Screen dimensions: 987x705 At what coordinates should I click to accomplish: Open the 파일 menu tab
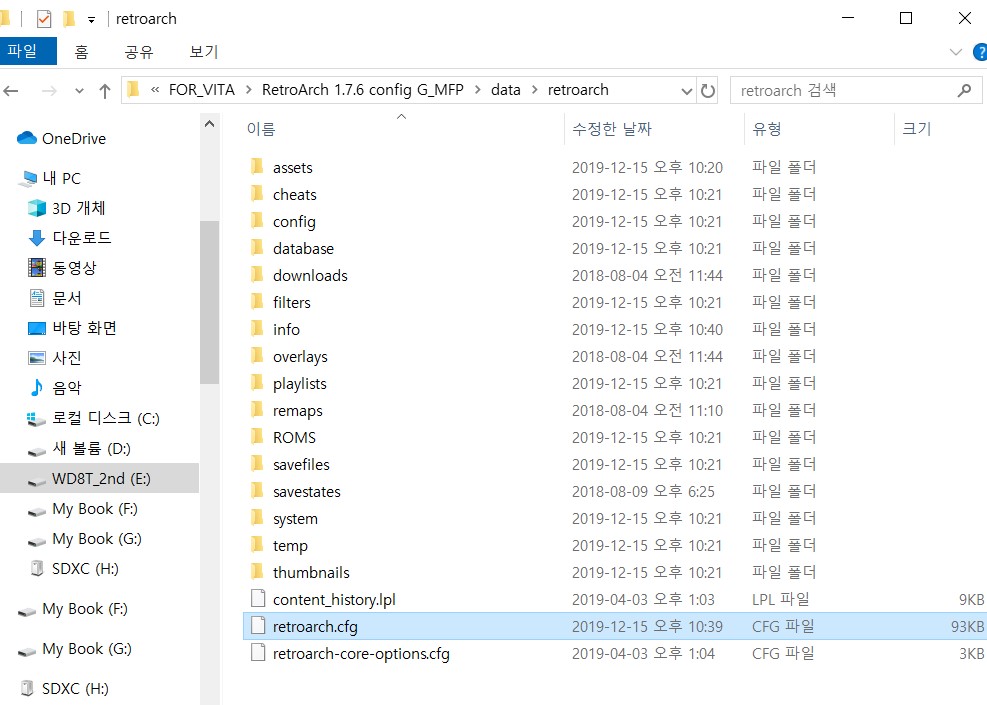point(28,51)
